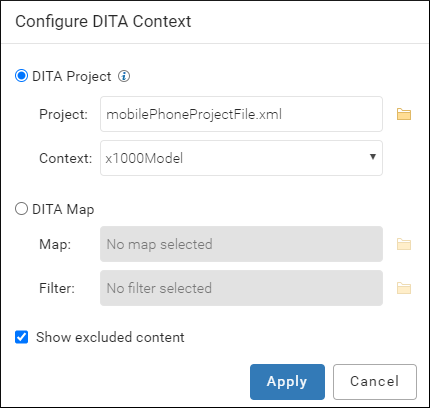This screenshot has height=408, width=430.
Task: Click the Cancel button
Action: [x=375, y=382]
